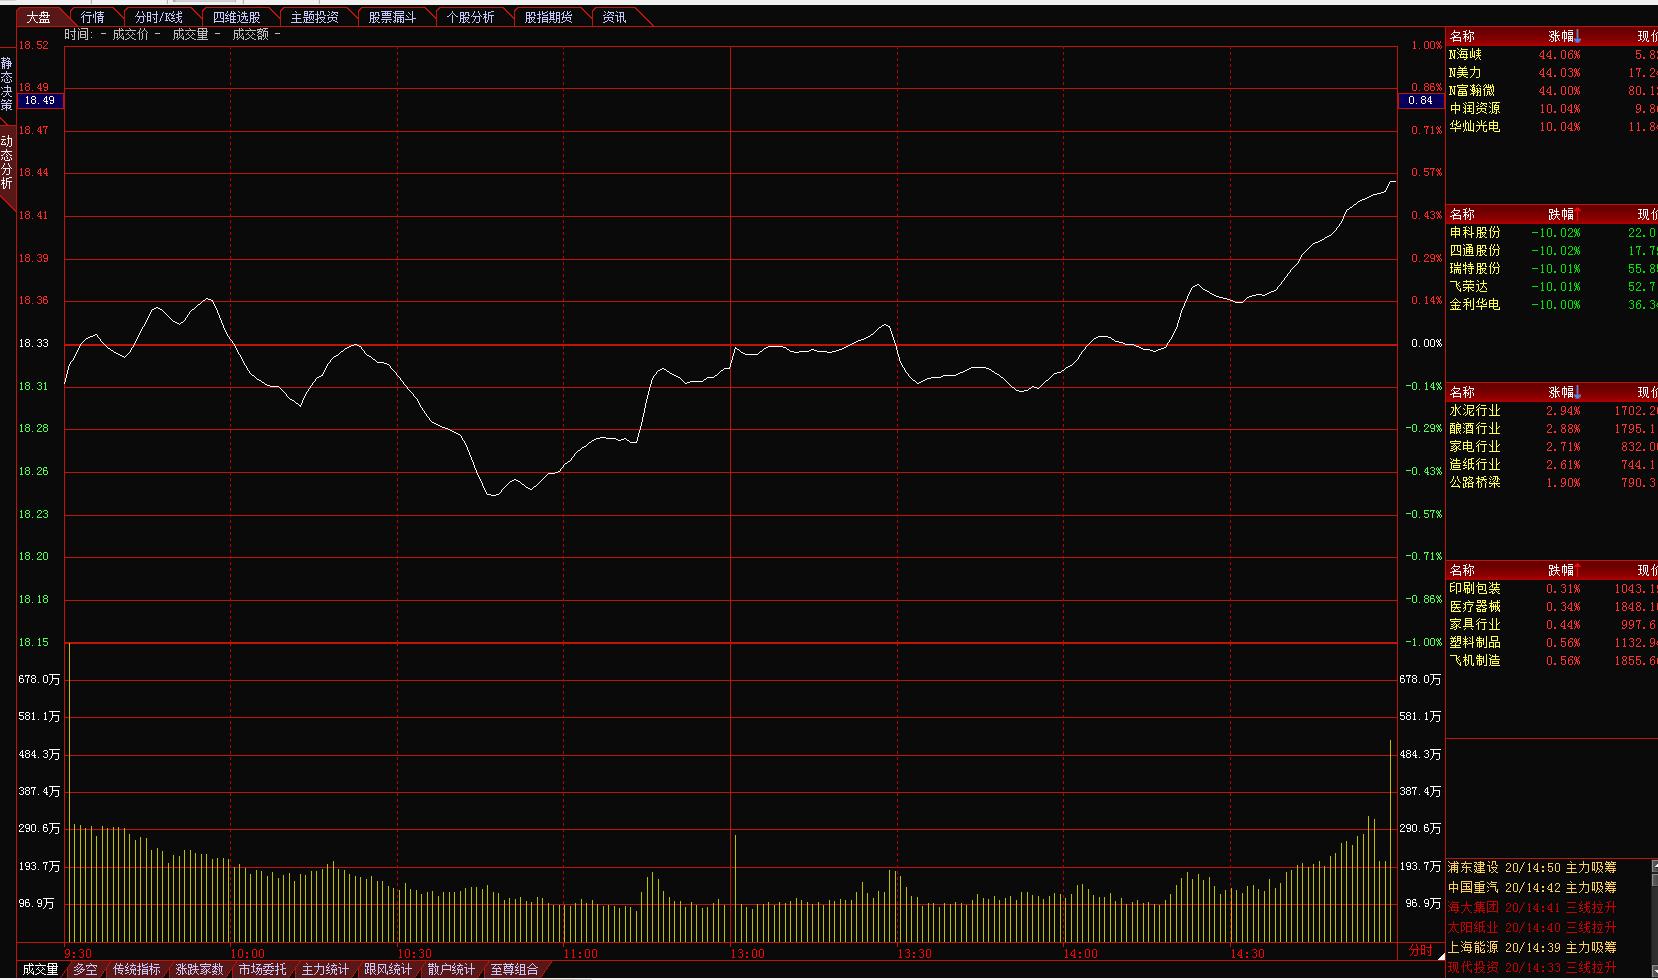The image size is (1658, 980).
Task: Open the 跟风统计 indicator tab
Action: 389,970
